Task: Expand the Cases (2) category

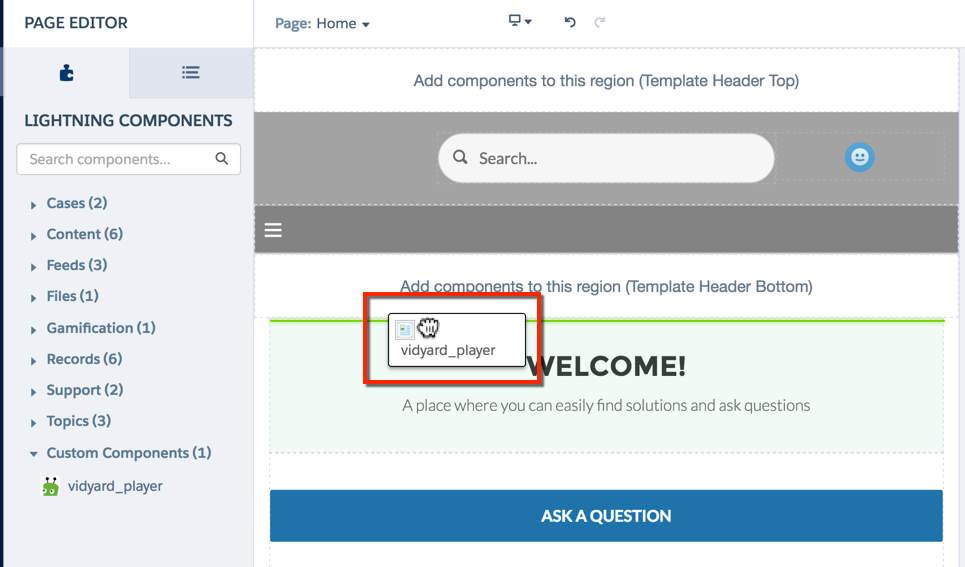Action: (x=76, y=203)
